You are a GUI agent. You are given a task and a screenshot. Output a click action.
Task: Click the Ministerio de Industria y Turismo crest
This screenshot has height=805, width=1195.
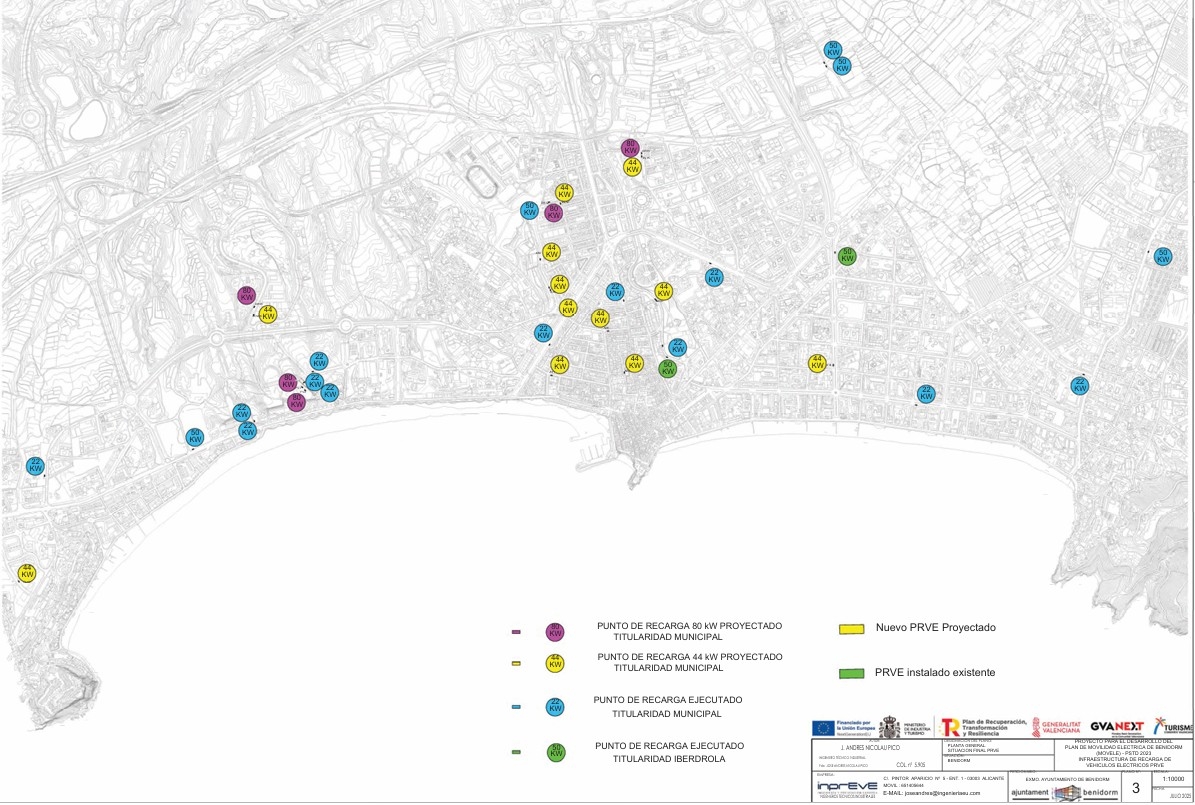click(889, 727)
